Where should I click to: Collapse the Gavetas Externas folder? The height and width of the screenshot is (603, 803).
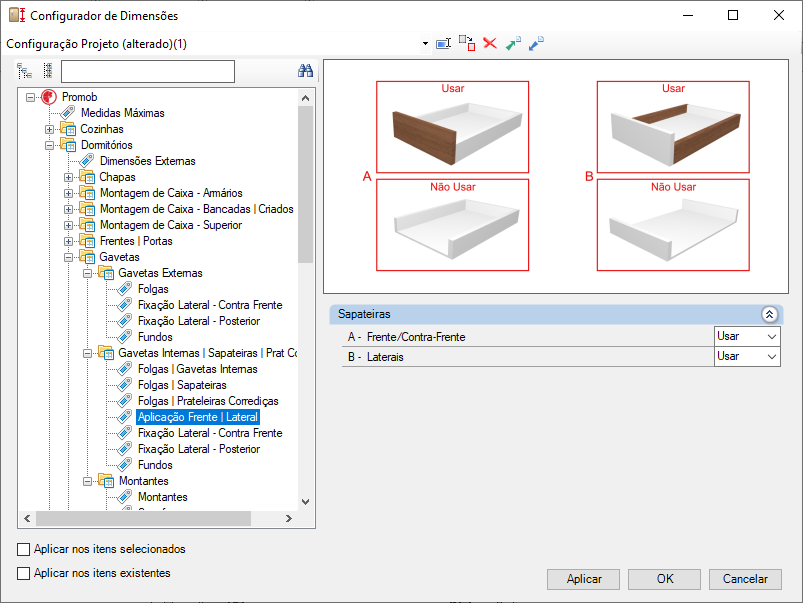click(88, 273)
